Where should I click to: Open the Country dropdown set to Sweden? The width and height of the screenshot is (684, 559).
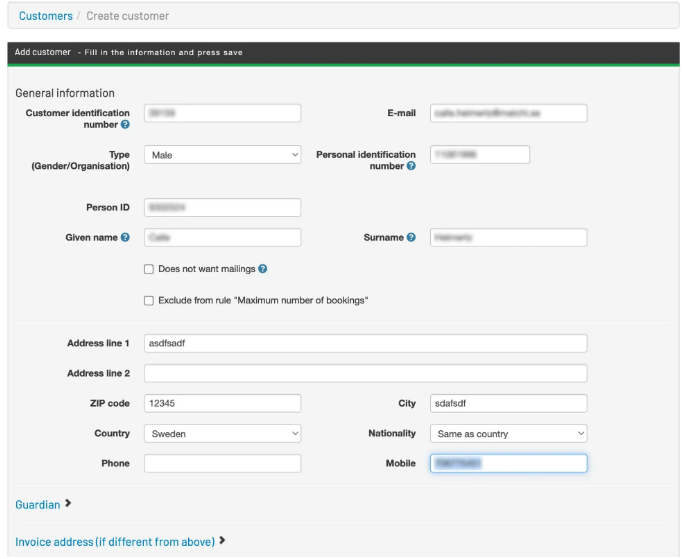coord(222,434)
